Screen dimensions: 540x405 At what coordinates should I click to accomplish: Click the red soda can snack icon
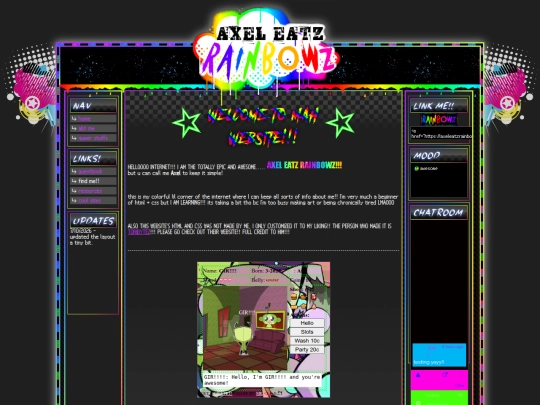[314, 297]
